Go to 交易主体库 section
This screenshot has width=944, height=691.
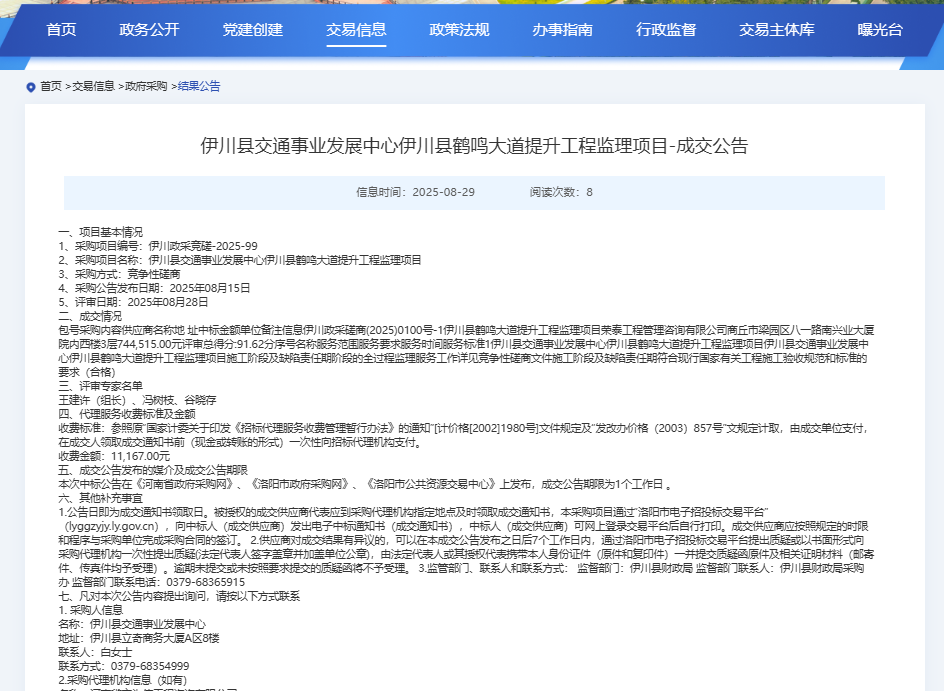pos(777,29)
